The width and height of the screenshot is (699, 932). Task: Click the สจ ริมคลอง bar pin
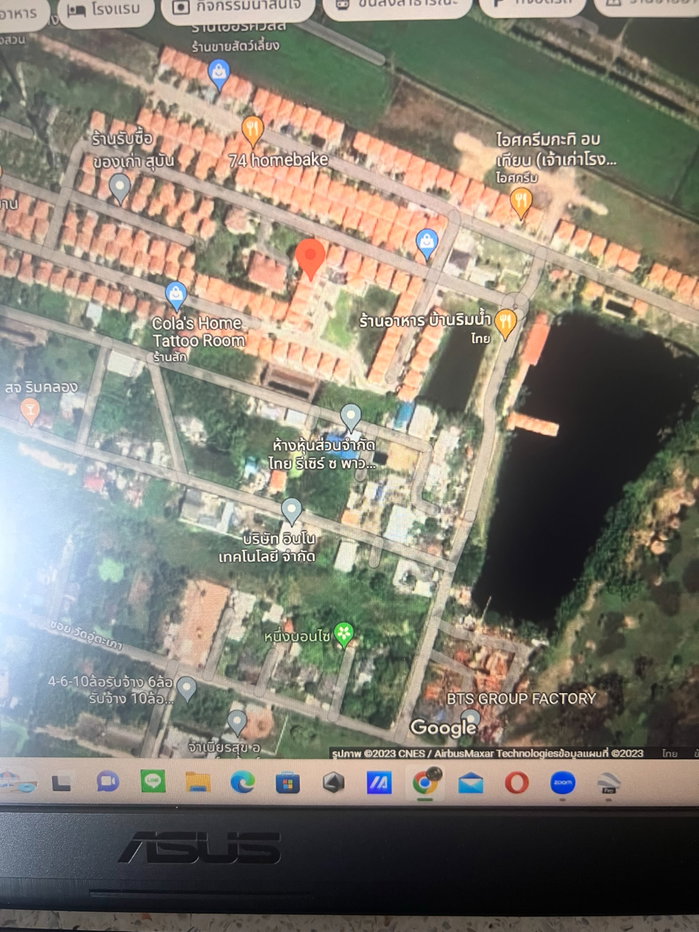(x=30, y=411)
